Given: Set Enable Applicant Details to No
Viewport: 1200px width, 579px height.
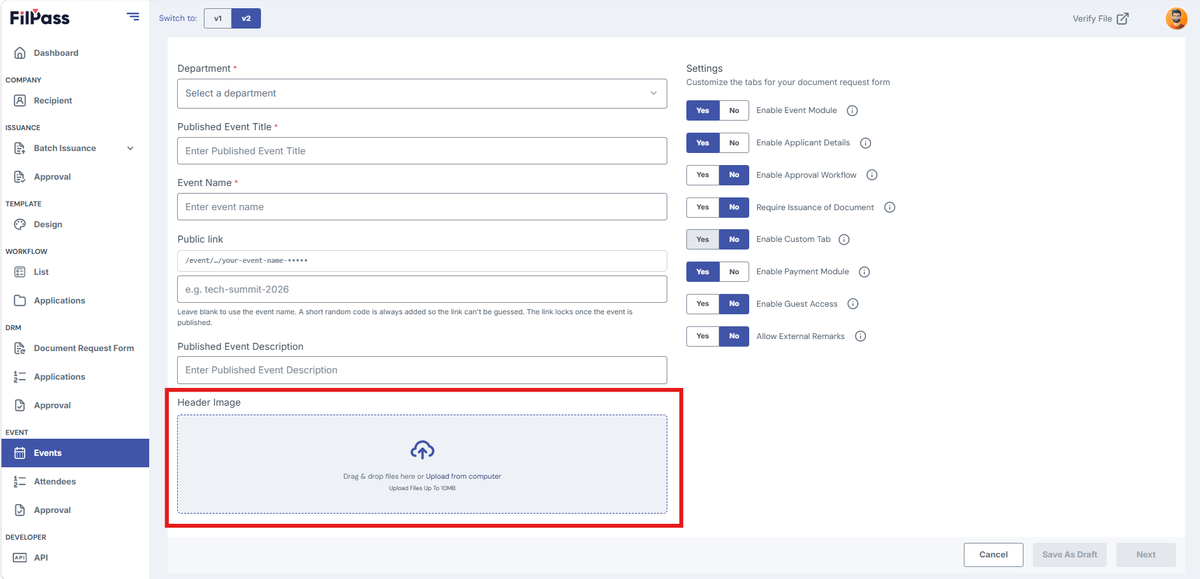Looking at the screenshot, I should coord(734,143).
